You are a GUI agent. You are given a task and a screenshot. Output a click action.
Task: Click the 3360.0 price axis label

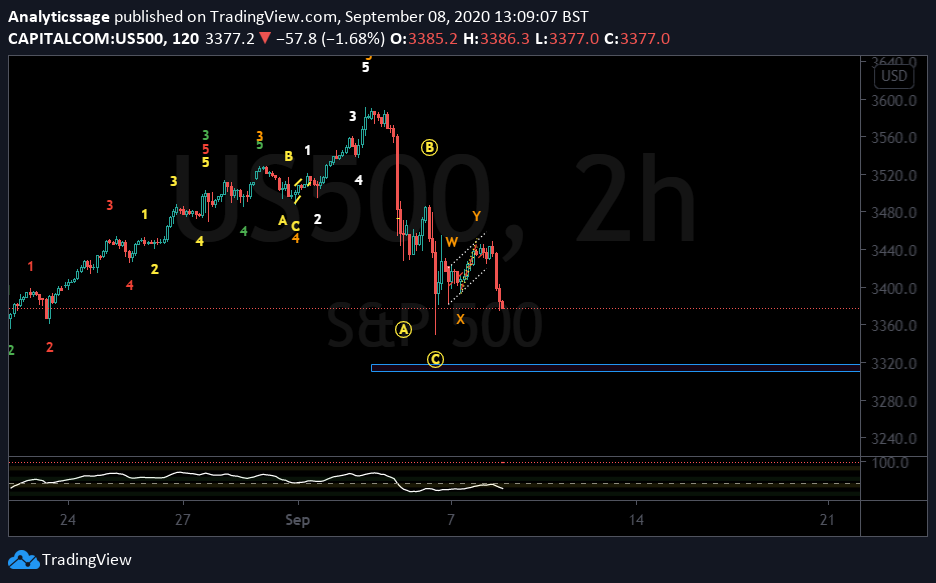[893, 326]
